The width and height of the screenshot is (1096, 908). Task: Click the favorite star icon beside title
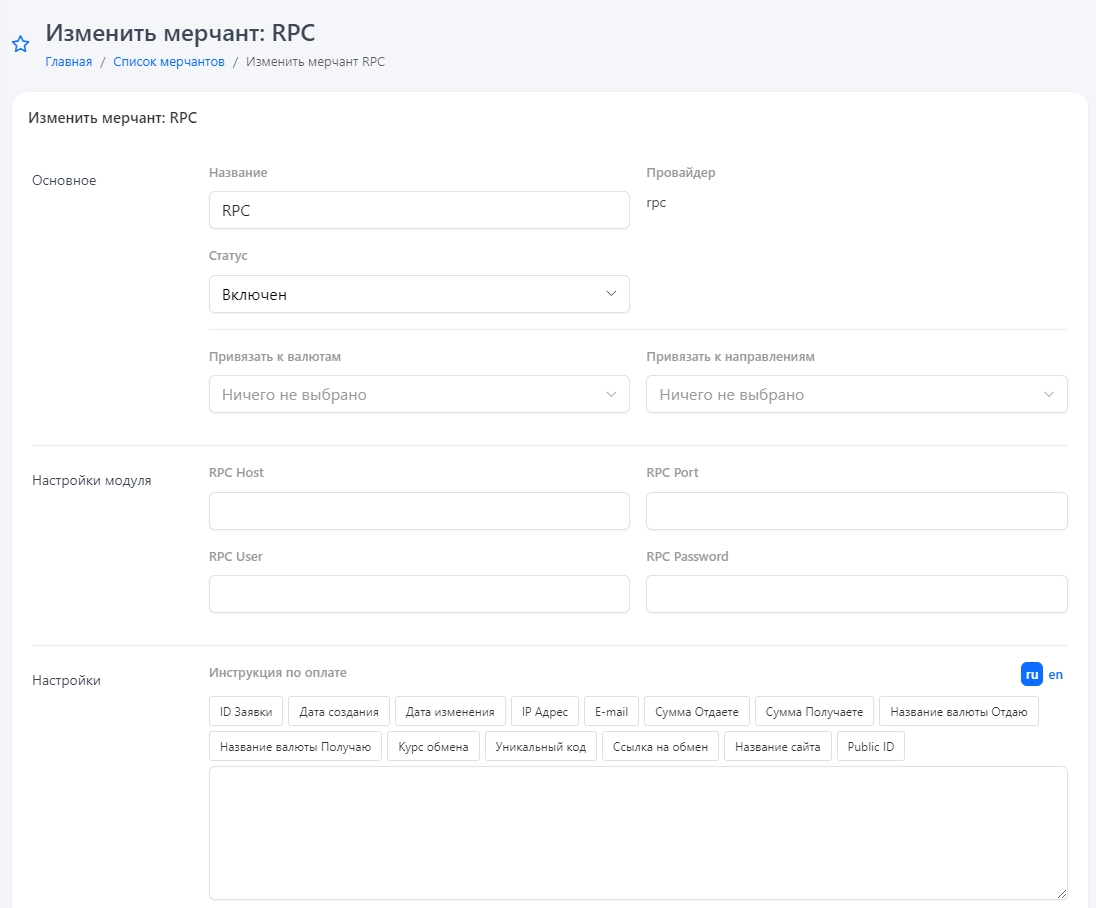(x=20, y=44)
